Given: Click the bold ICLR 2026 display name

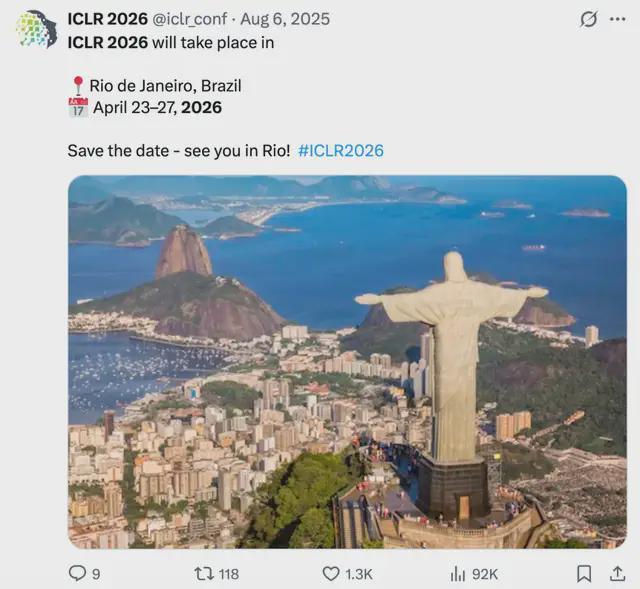Looking at the screenshot, I should tap(107, 19).
